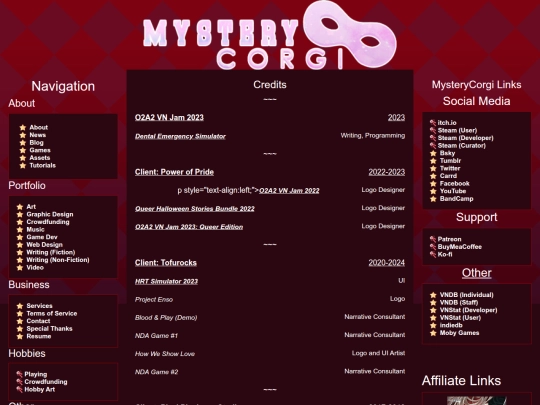
Task: Click the star icon beside Facebook
Action: (x=433, y=184)
